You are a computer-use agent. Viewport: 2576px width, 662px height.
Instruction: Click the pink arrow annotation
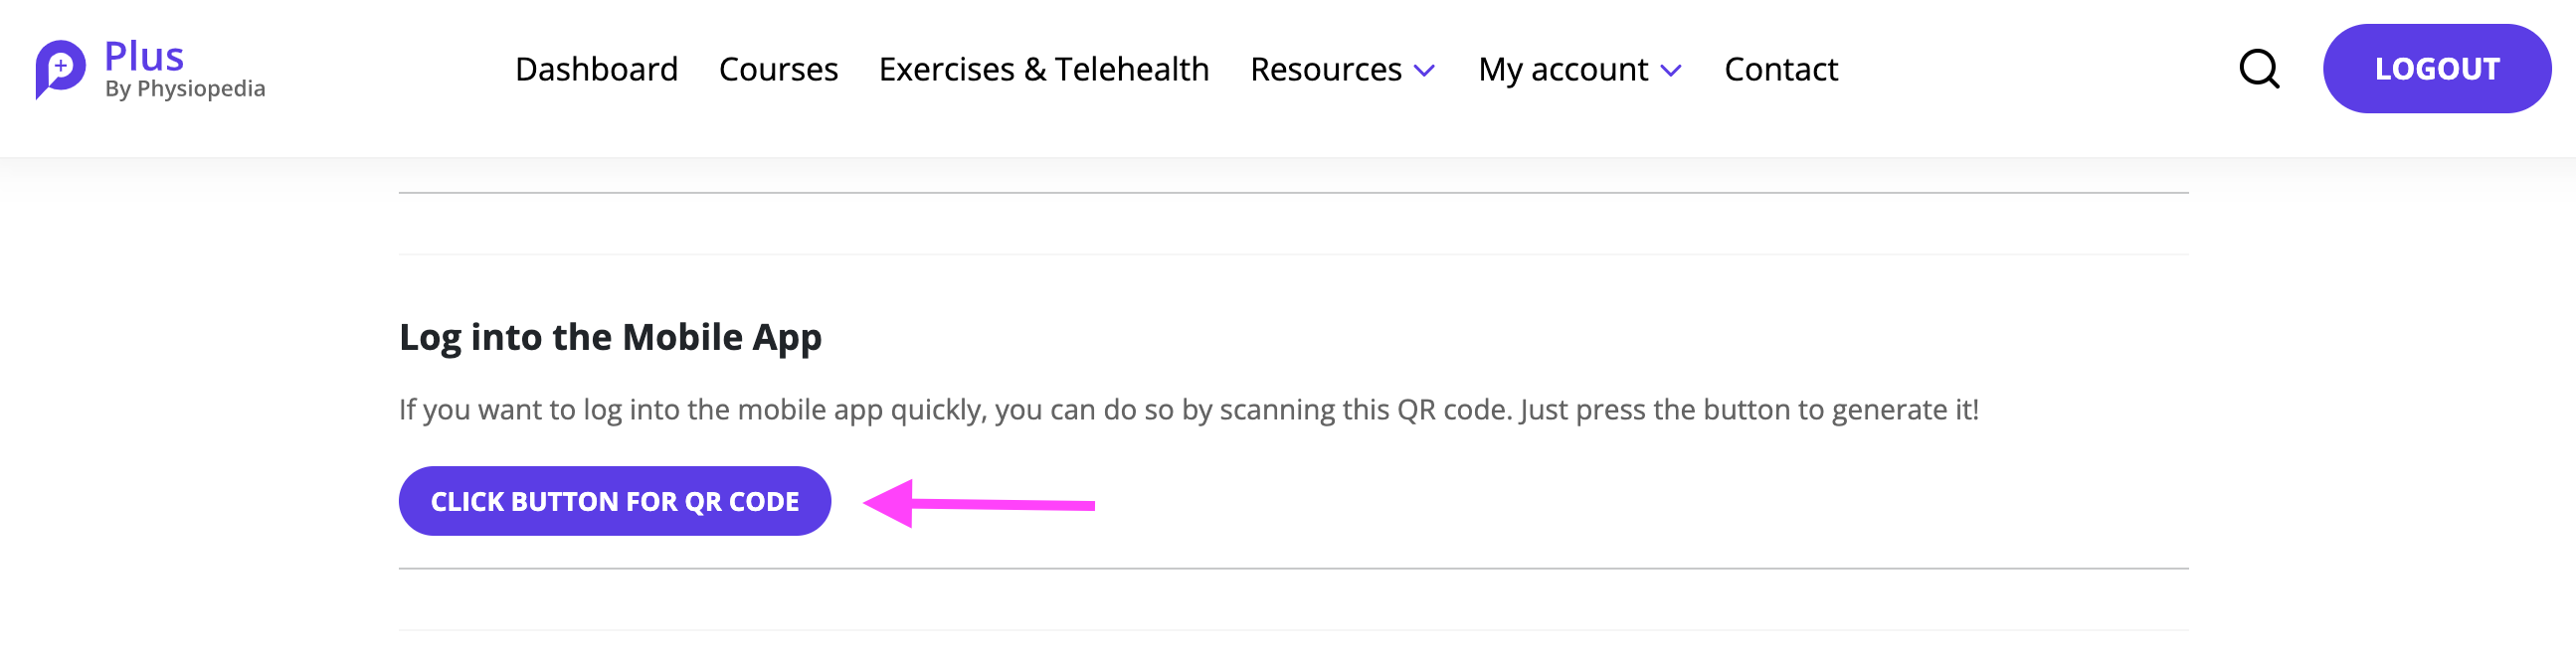point(979,504)
